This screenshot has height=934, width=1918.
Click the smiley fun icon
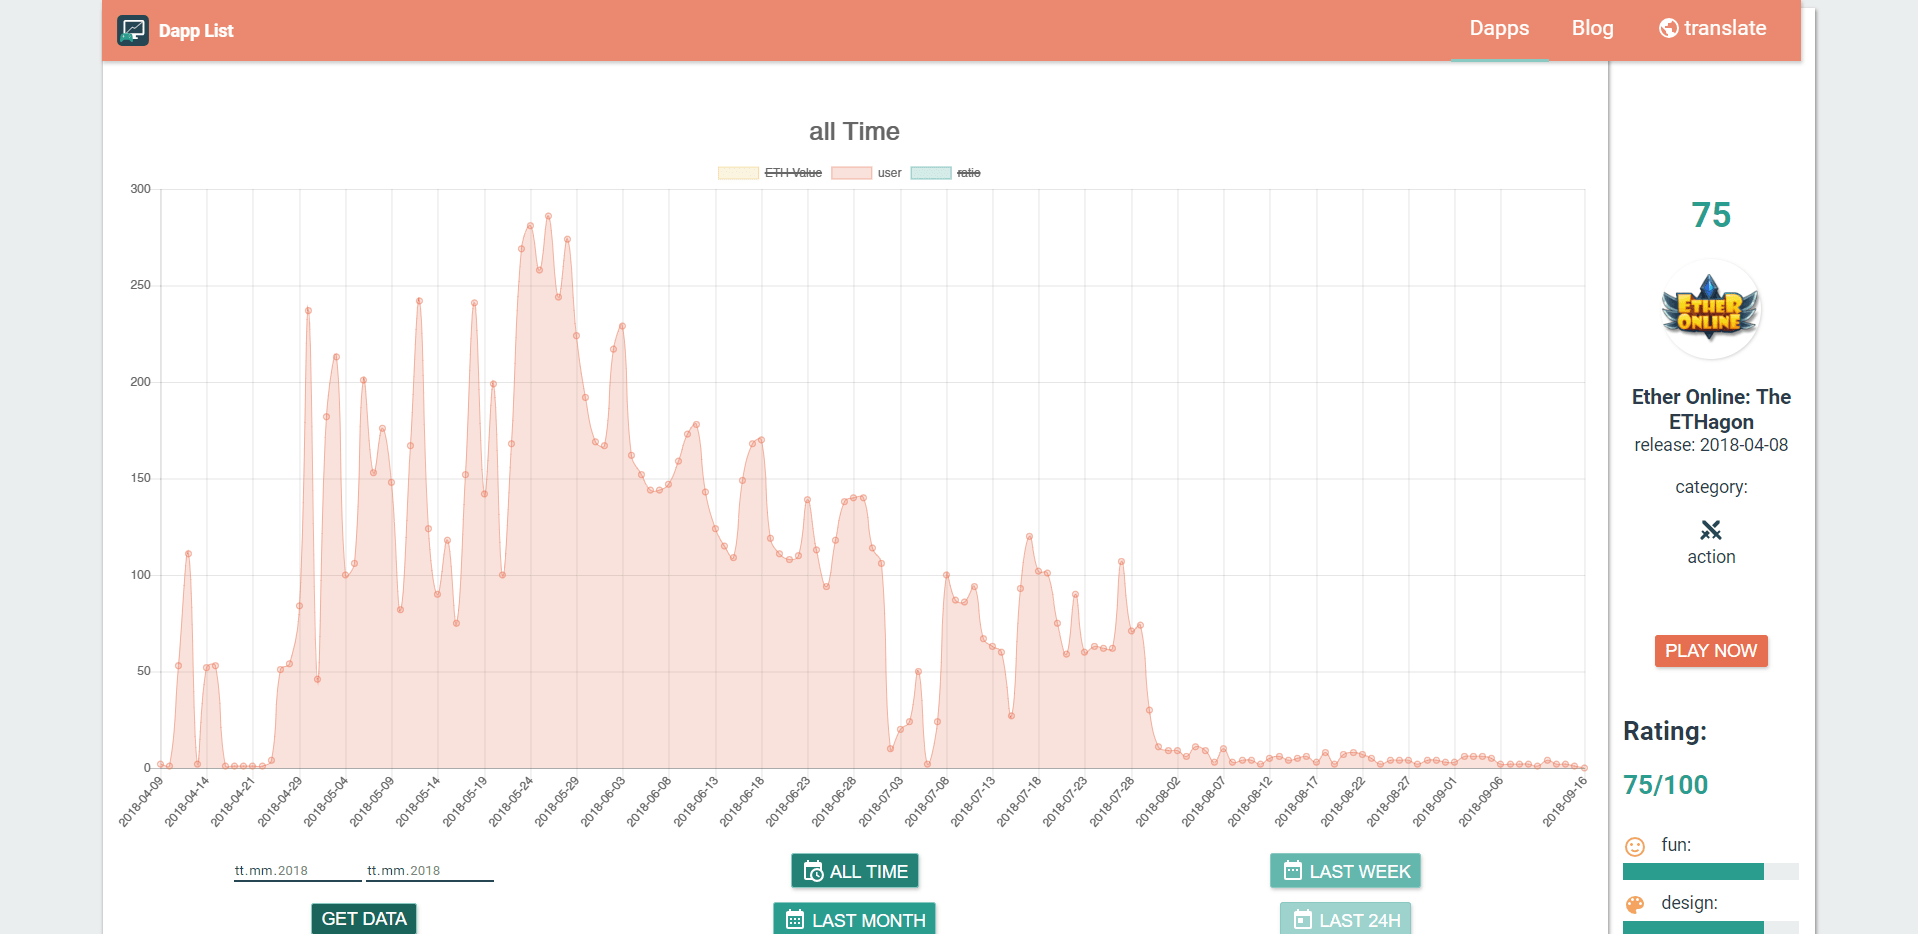point(1635,847)
